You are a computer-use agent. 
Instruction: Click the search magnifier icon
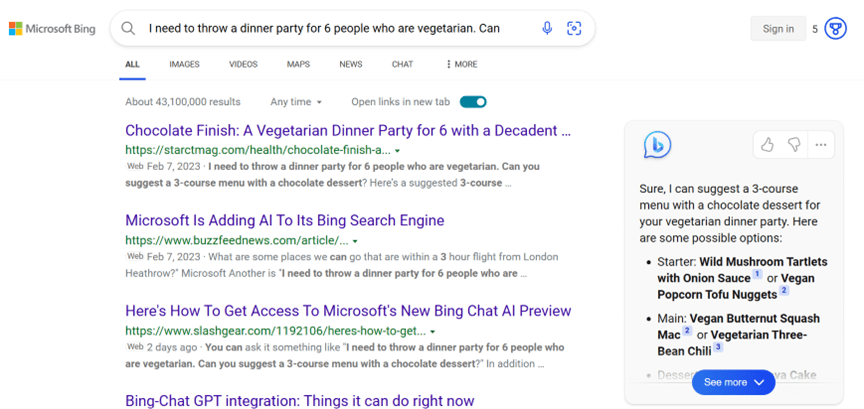(x=128, y=28)
